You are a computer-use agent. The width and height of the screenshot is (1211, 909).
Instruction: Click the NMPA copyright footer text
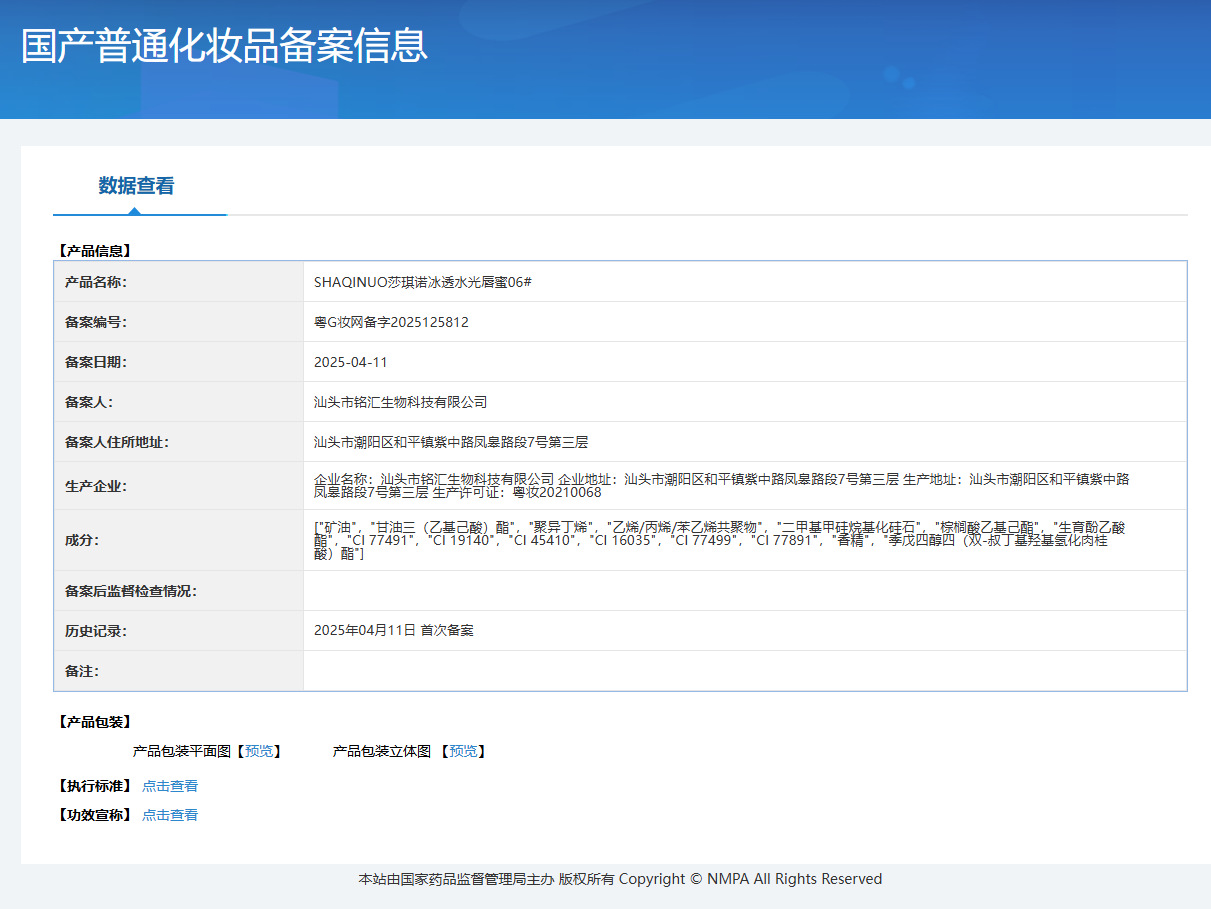(x=620, y=879)
